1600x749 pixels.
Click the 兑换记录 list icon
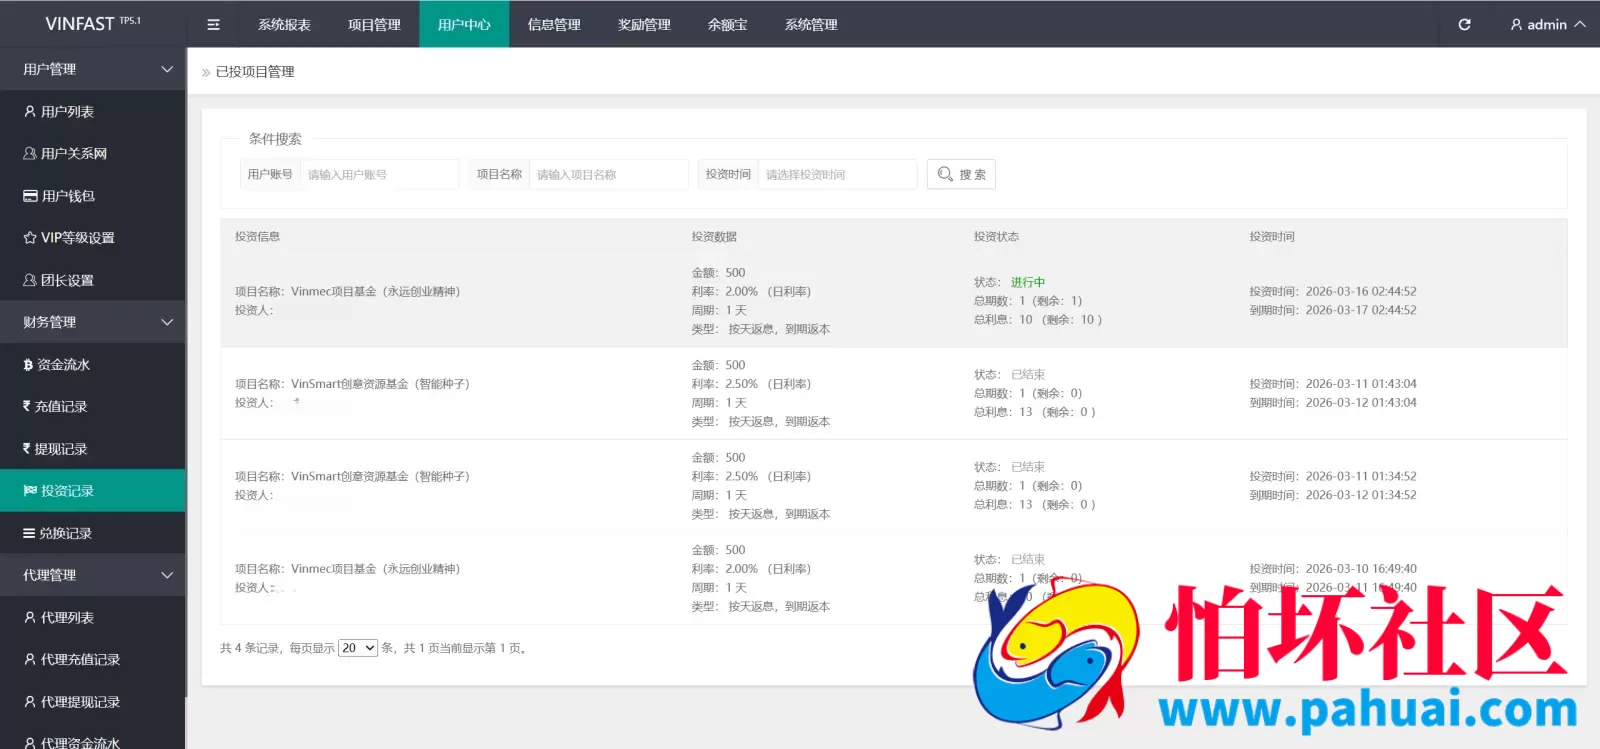tap(29, 533)
